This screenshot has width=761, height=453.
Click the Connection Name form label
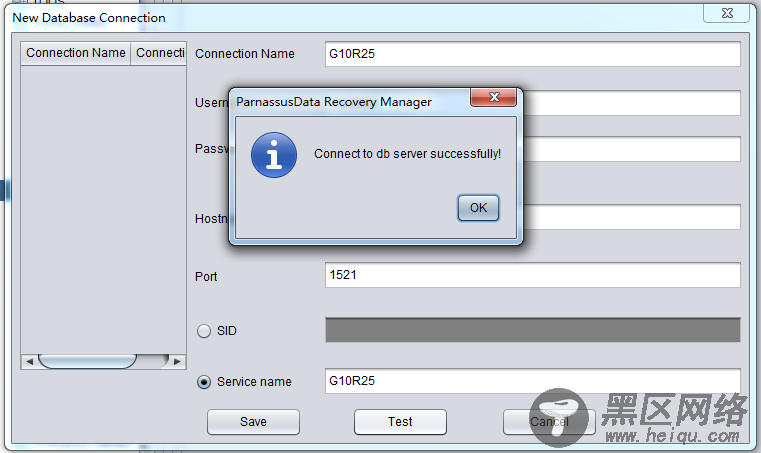[x=245, y=54]
